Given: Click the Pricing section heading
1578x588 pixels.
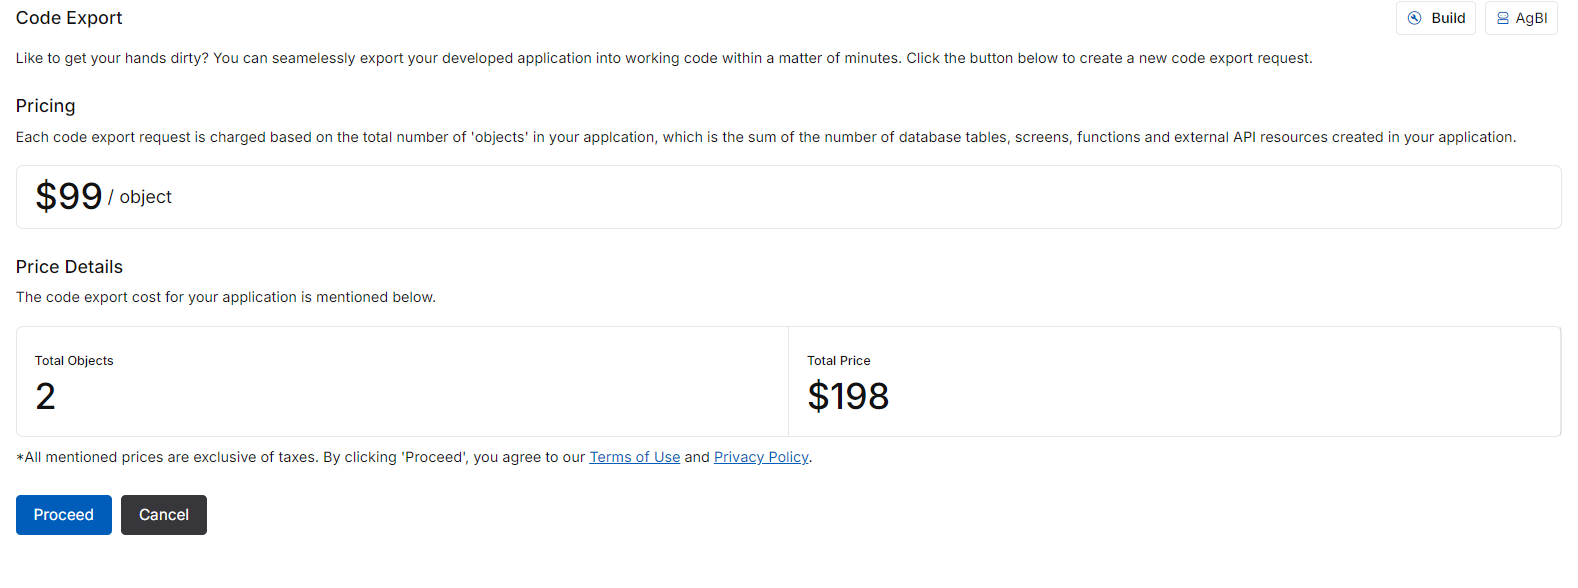Looking at the screenshot, I should [x=45, y=106].
